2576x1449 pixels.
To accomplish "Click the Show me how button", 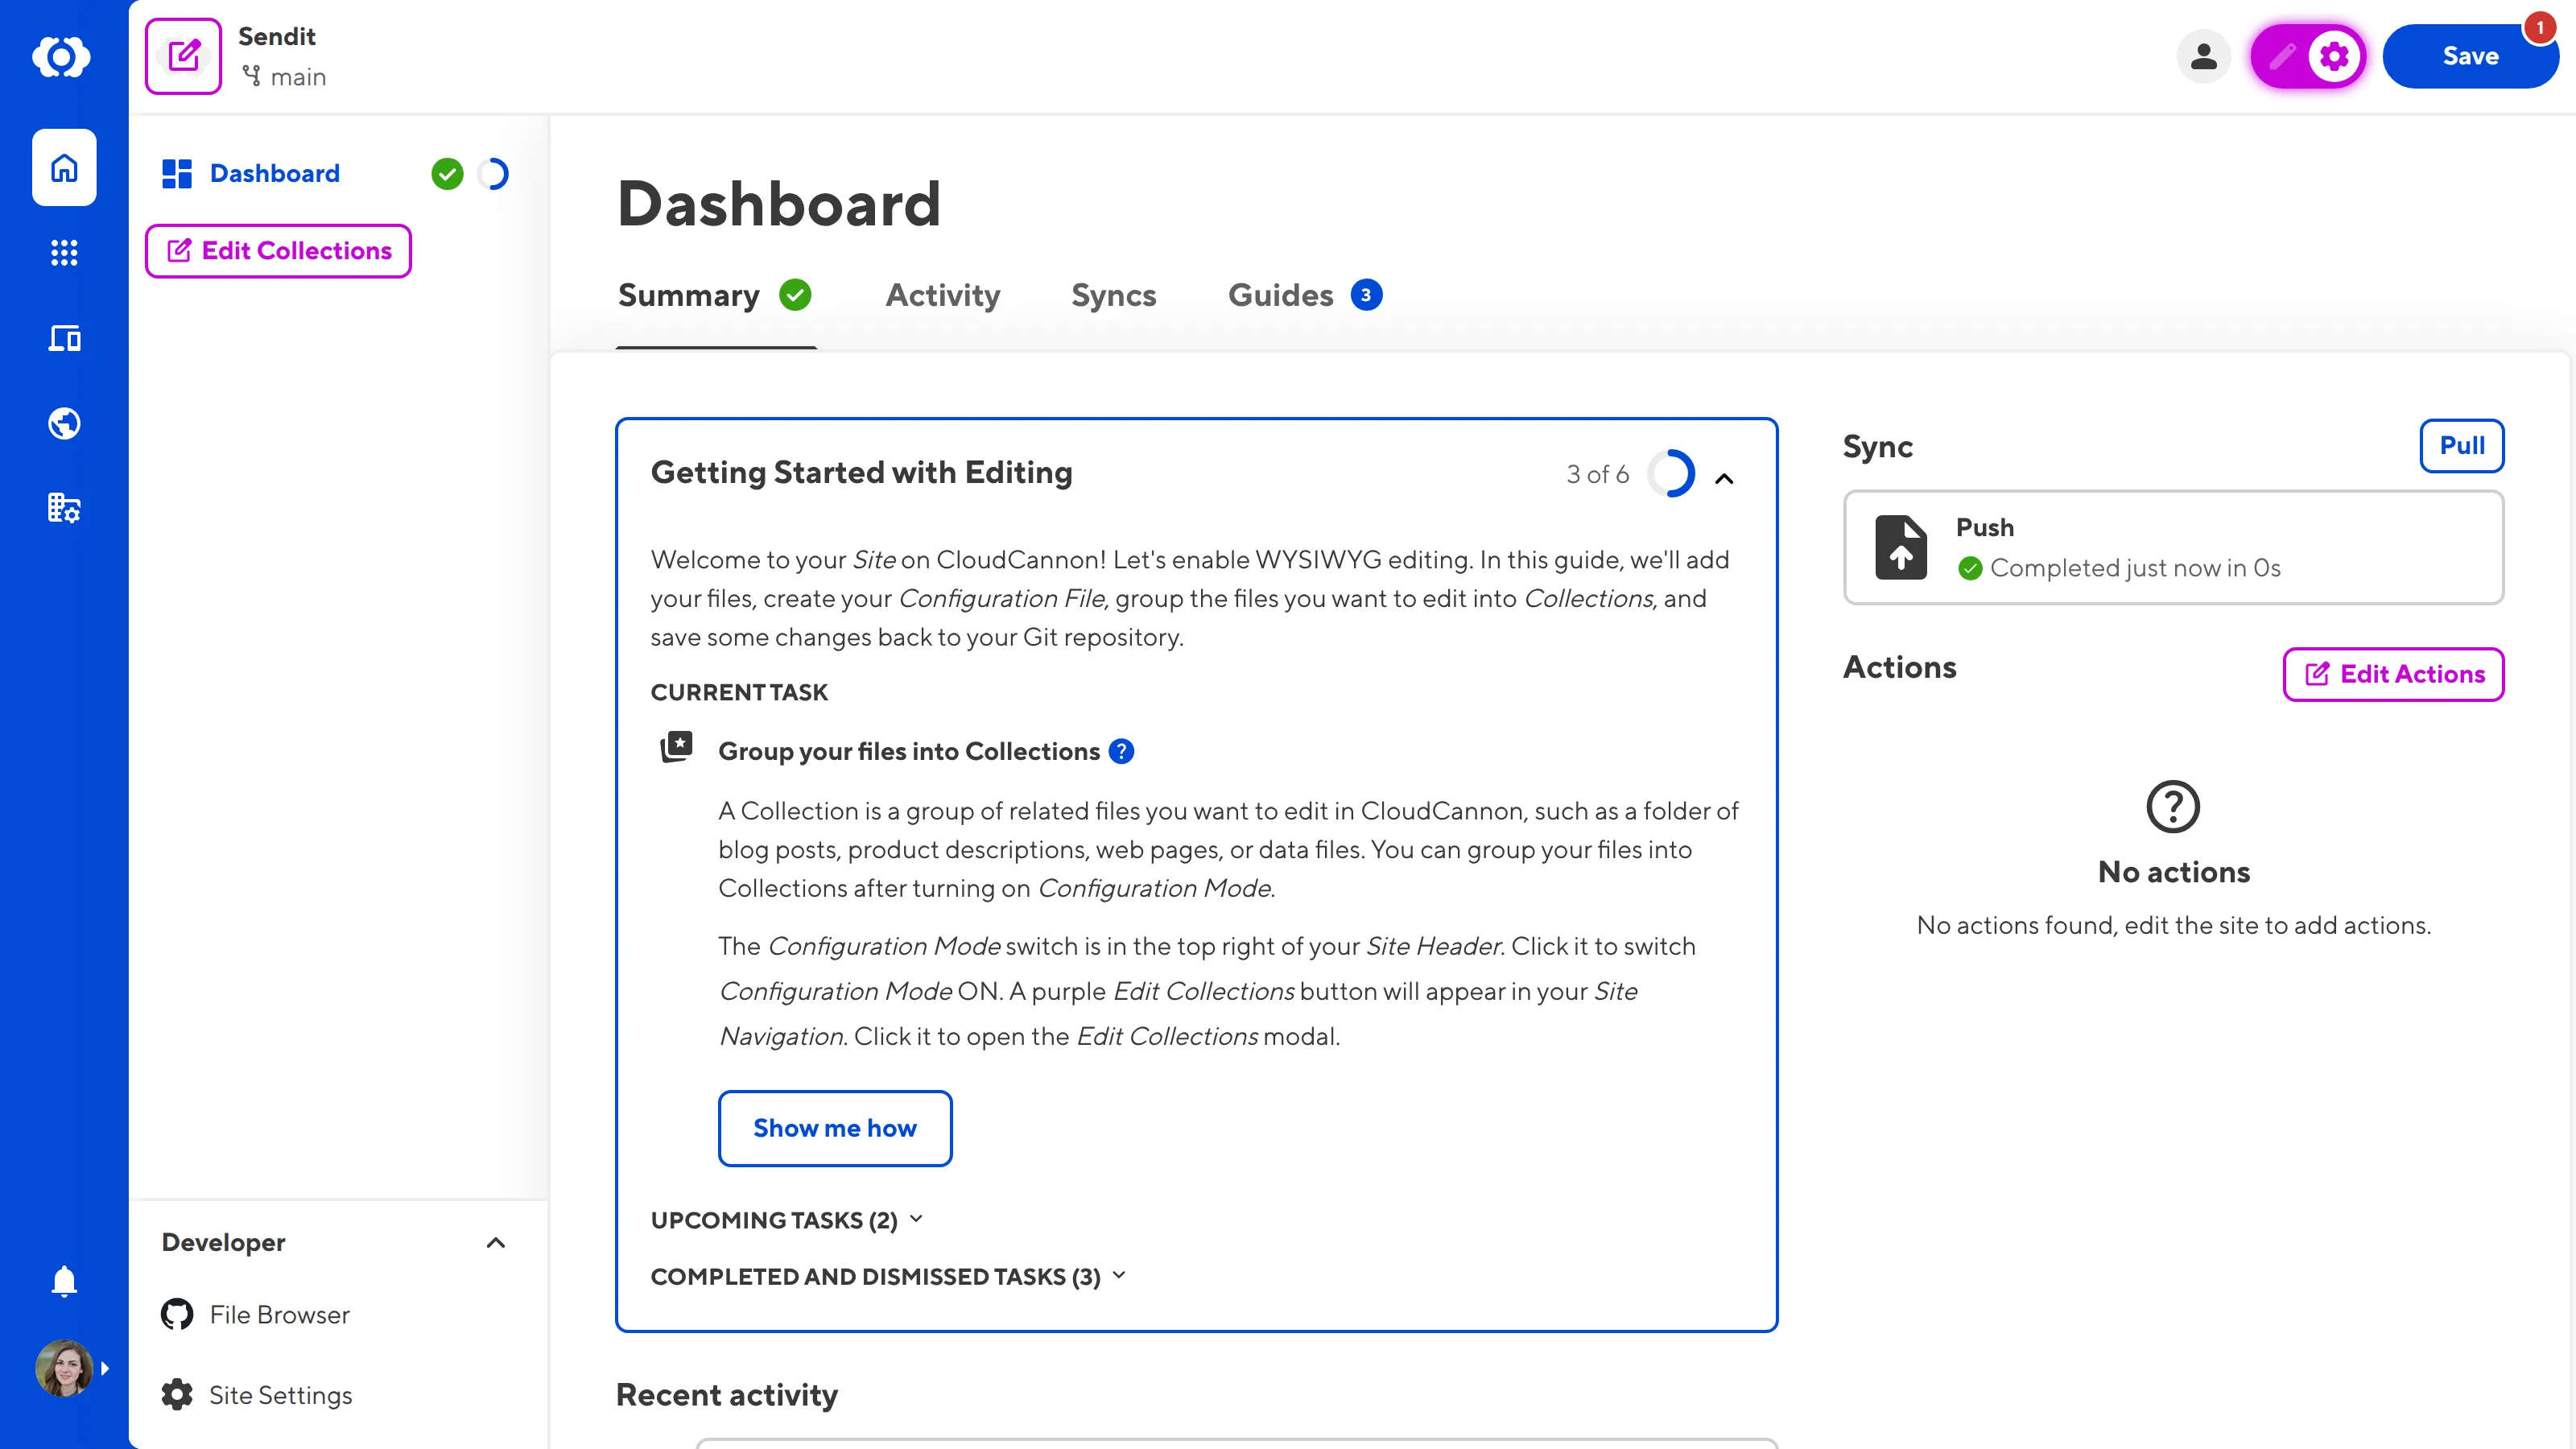I will 835,1128.
